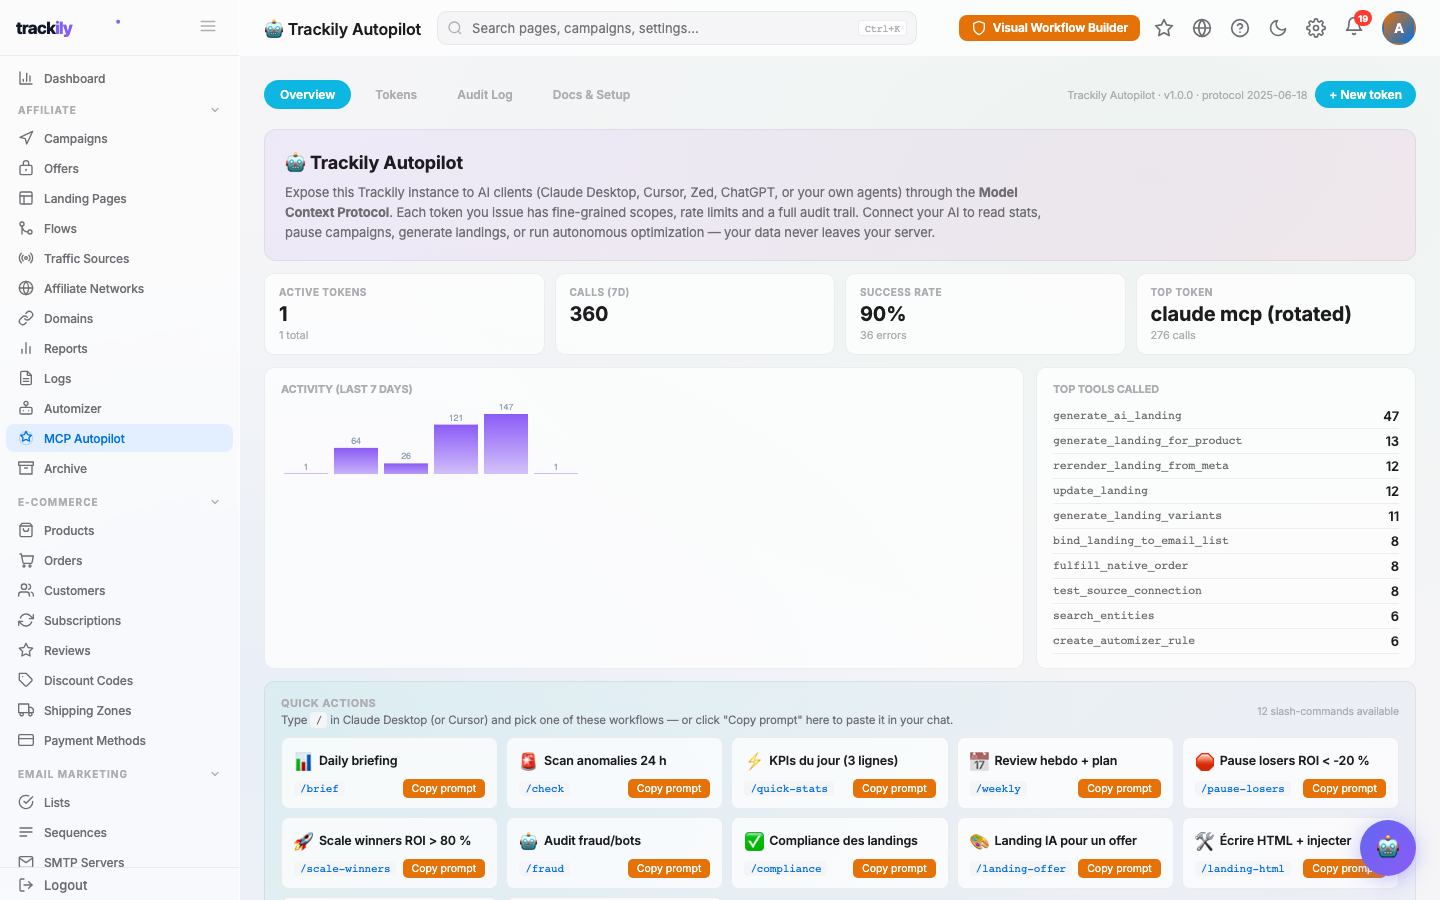Open the user avatar menu
This screenshot has width=1440, height=900.
coord(1399,28)
